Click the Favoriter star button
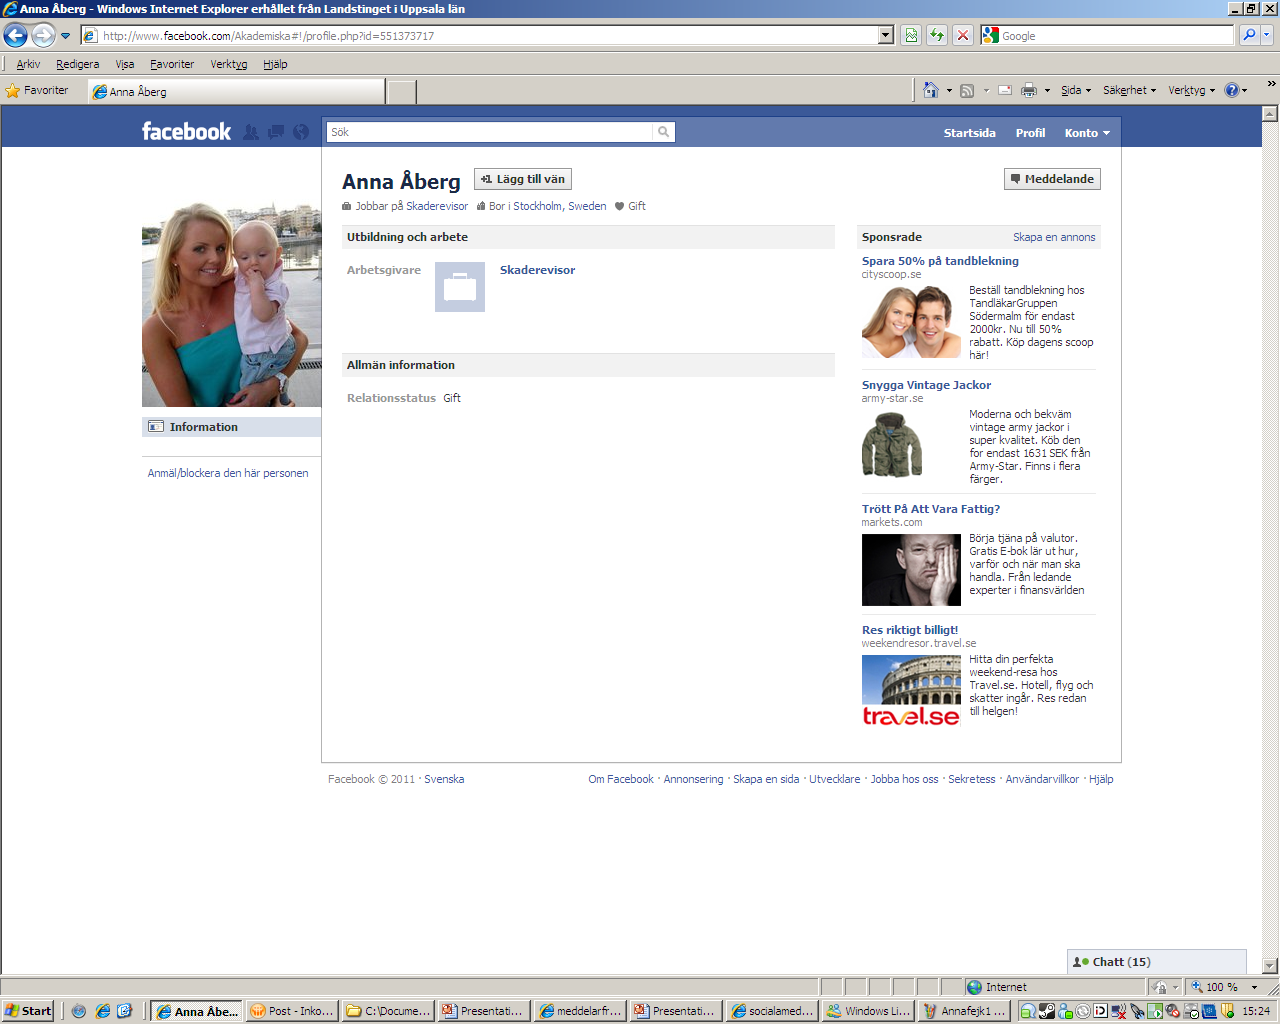1280x1024 pixels. click(37, 90)
